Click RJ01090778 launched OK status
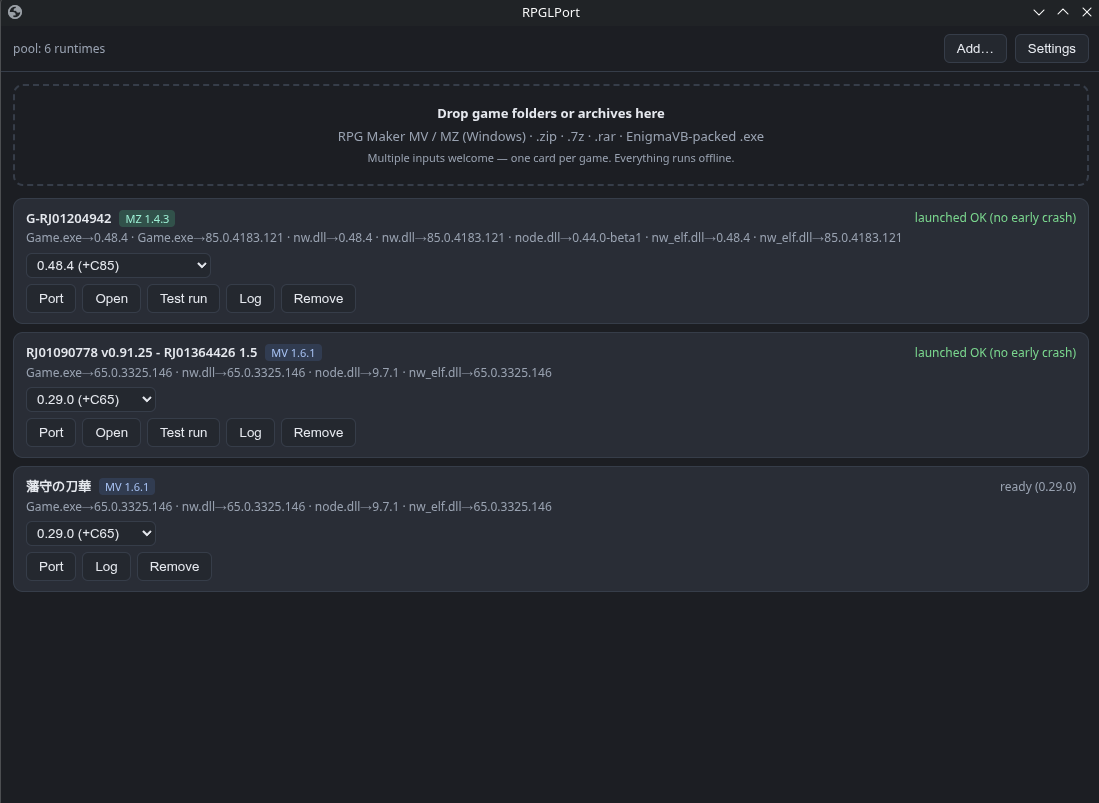This screenshot has width=1099, height=803. point(995,352)
